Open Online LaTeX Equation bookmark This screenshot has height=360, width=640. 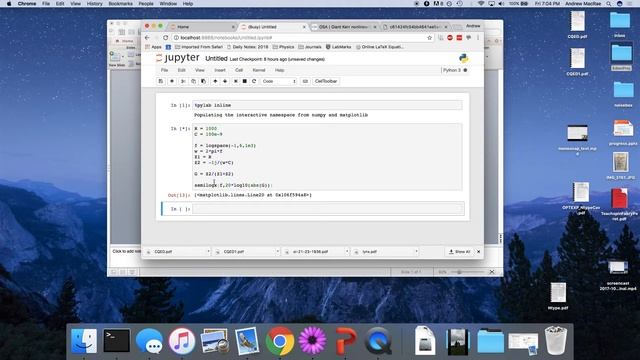[379, 47]
